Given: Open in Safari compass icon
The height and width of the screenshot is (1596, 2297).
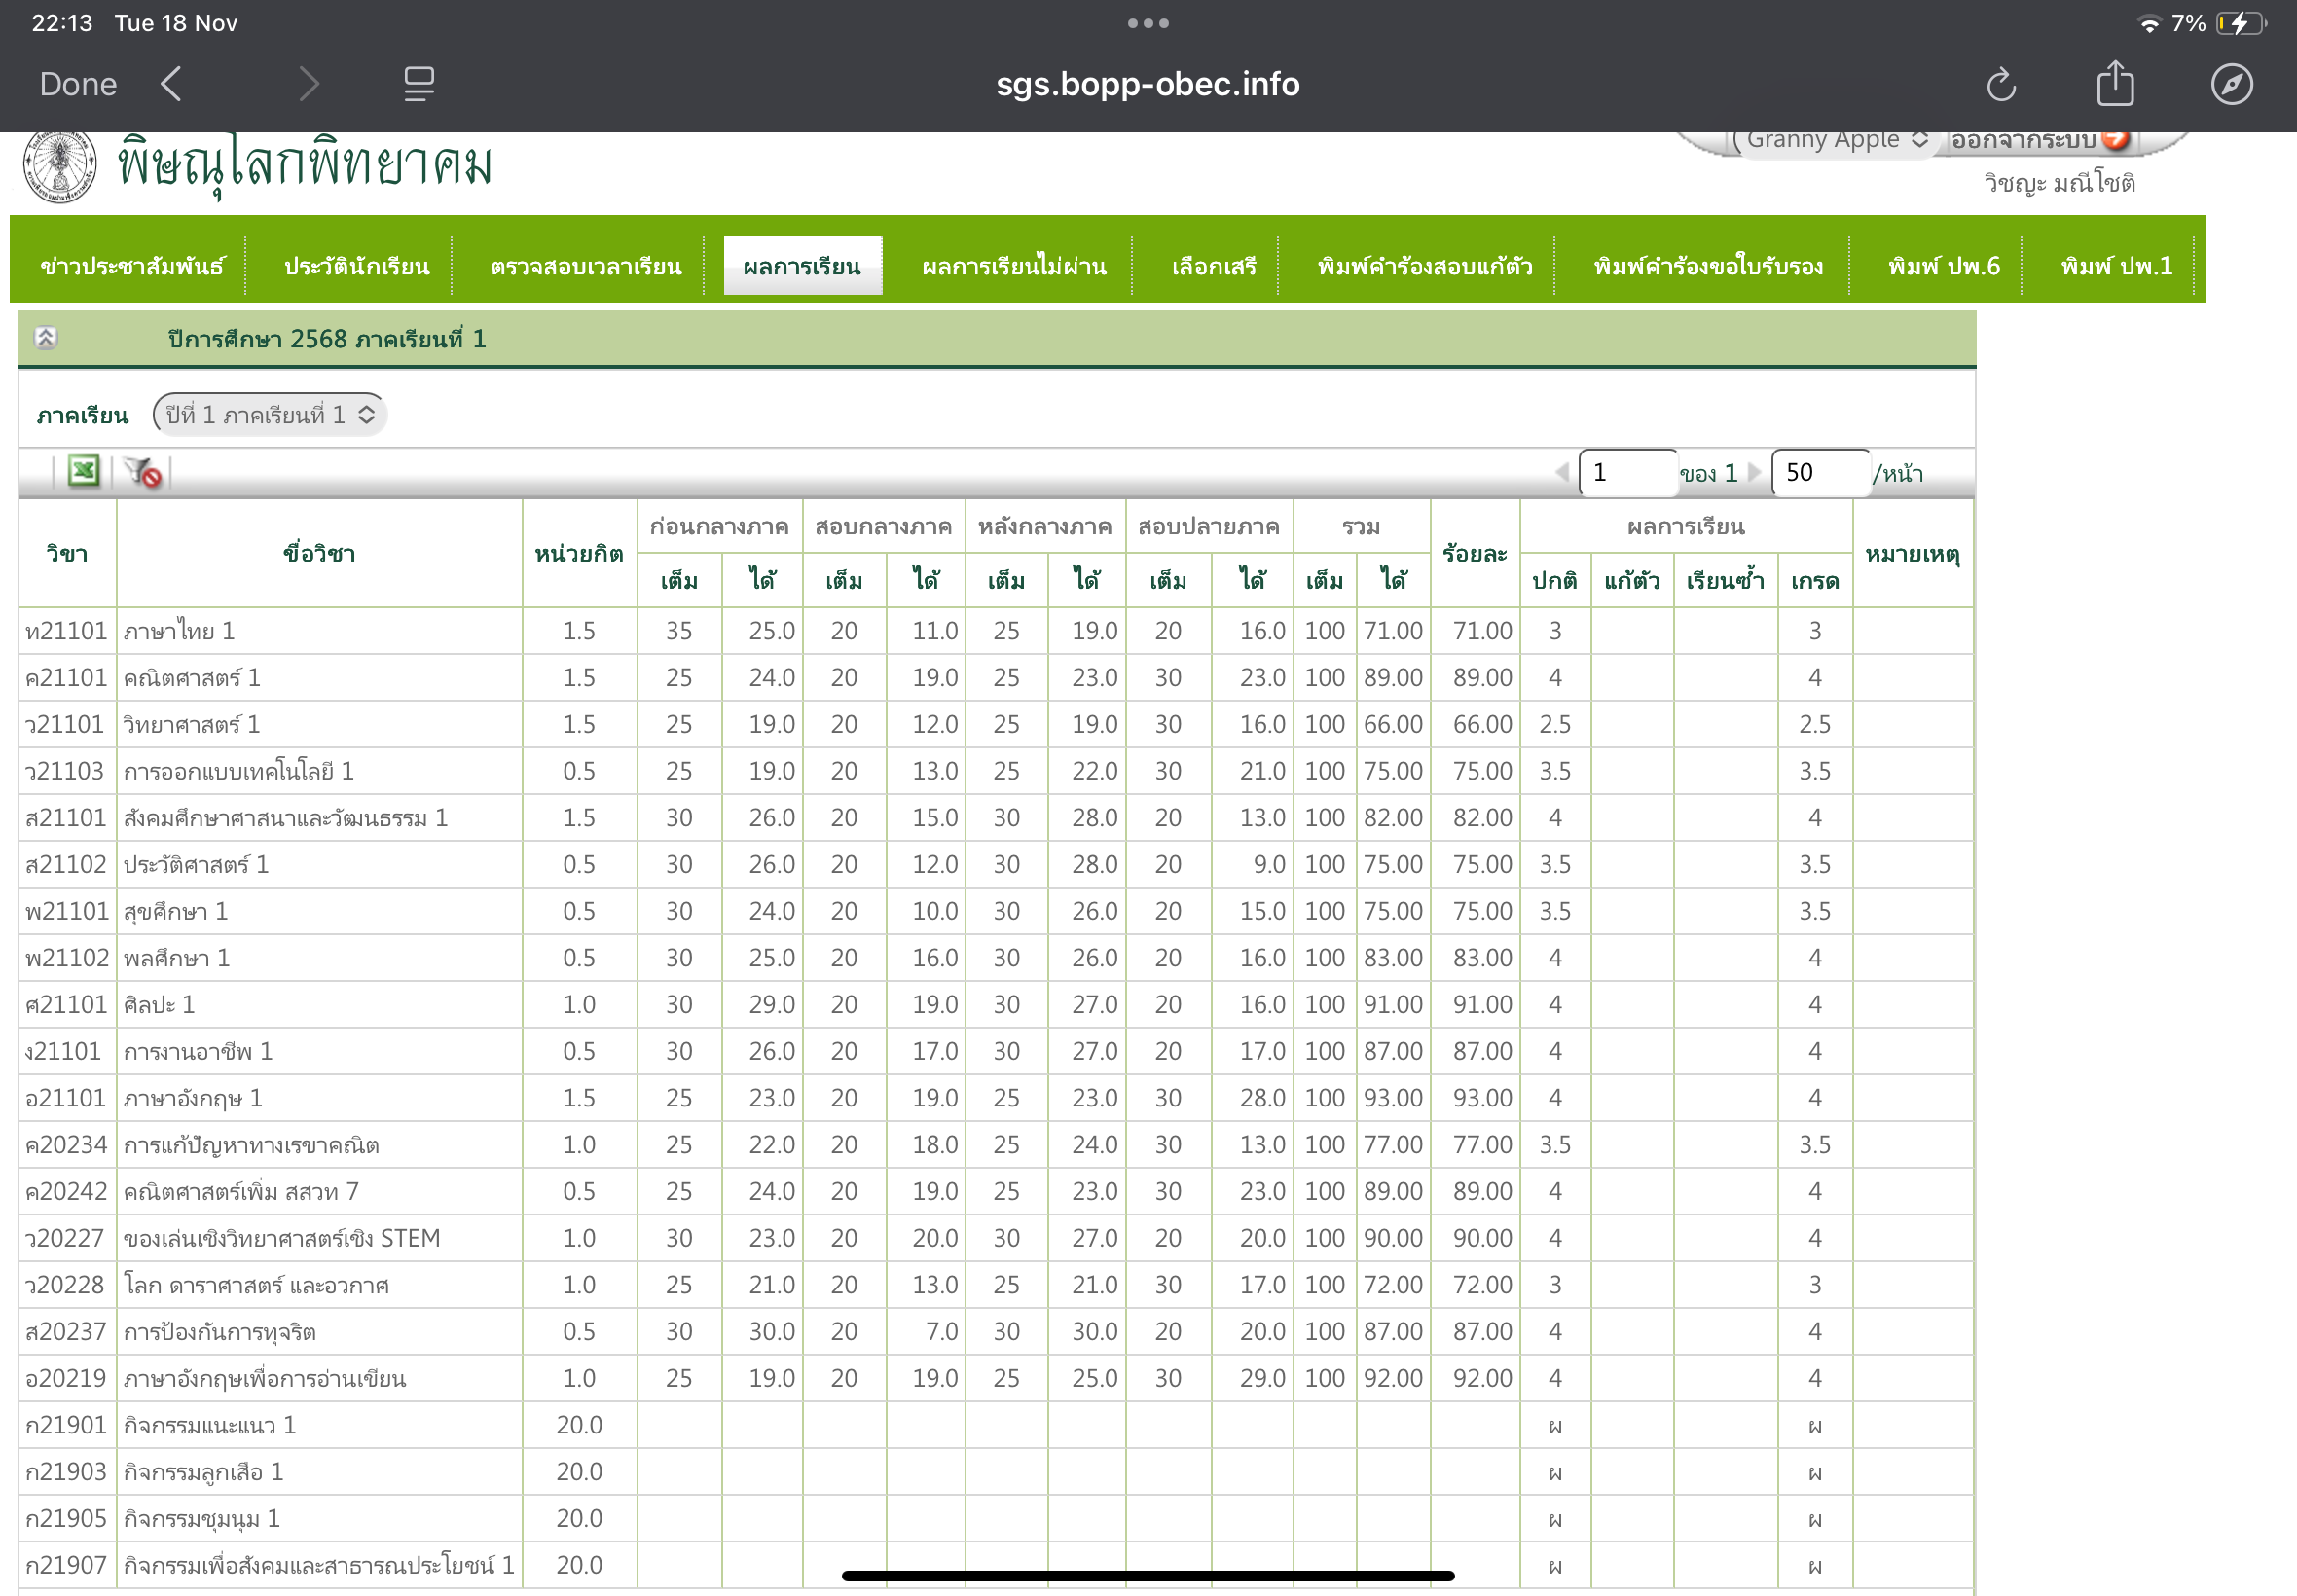Looking at the screenshot, I should click(x=2231, y=84).
